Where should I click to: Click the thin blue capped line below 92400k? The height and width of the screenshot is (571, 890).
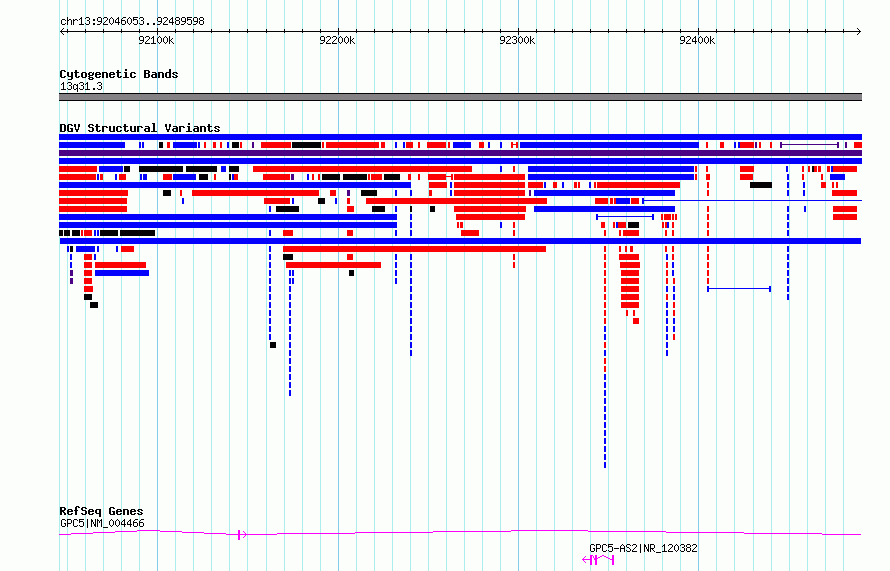pyautogui.click(x=739, y=289)
